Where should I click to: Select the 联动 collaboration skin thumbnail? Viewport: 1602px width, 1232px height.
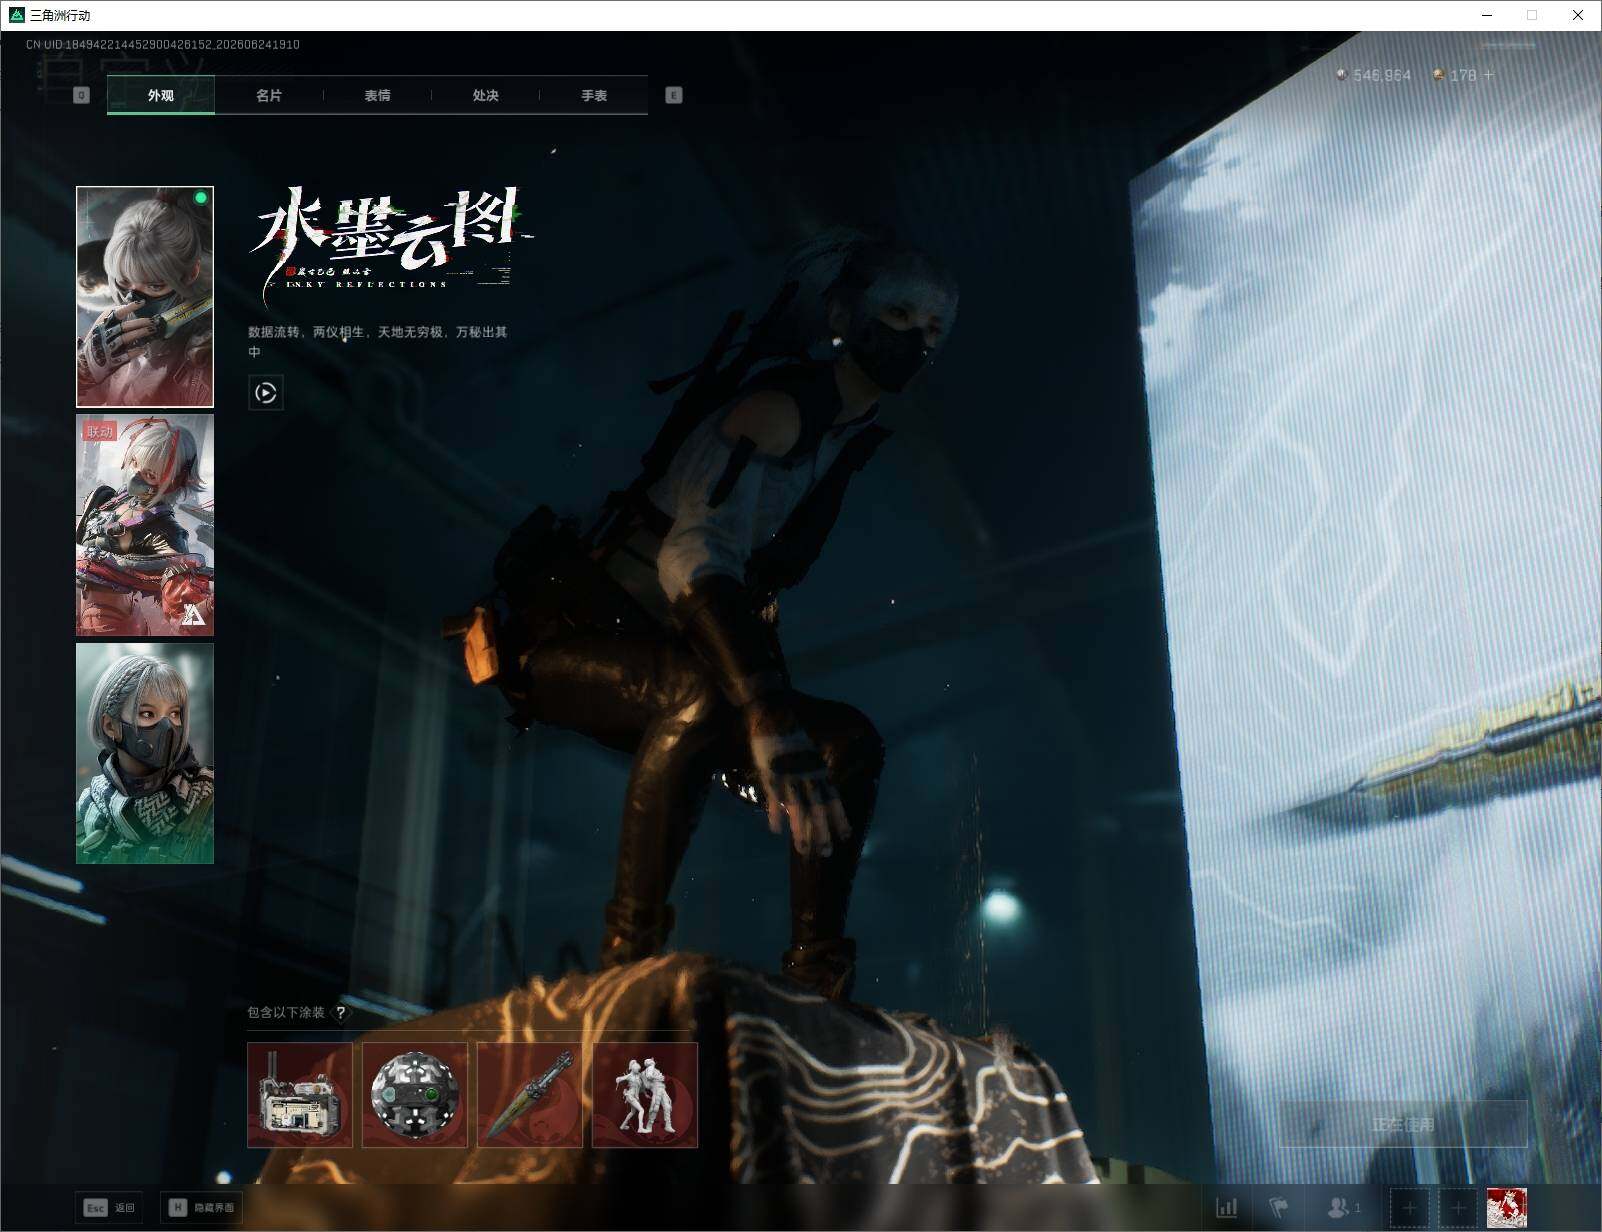145,525
